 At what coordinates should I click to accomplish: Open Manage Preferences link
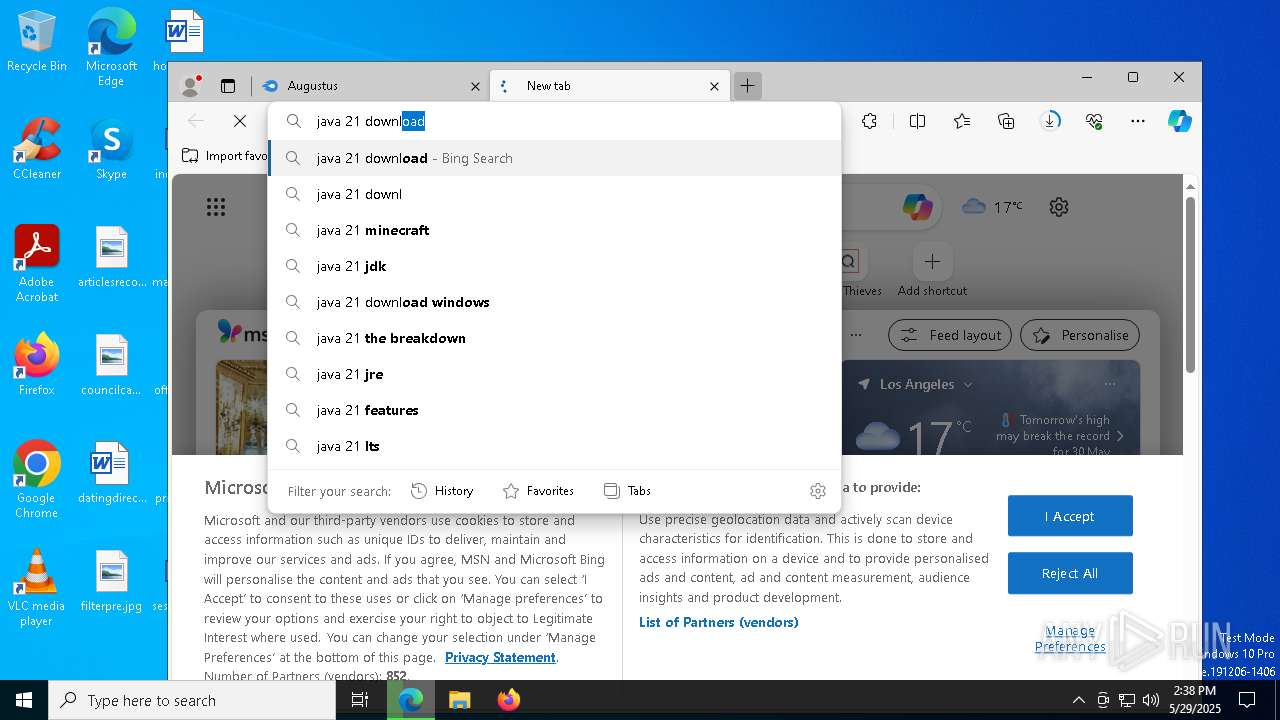pos(1070,638)
